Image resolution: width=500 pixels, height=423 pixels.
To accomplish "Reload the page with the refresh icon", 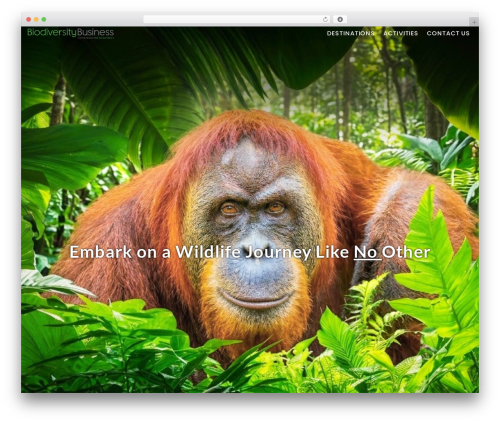I will 325,20.
